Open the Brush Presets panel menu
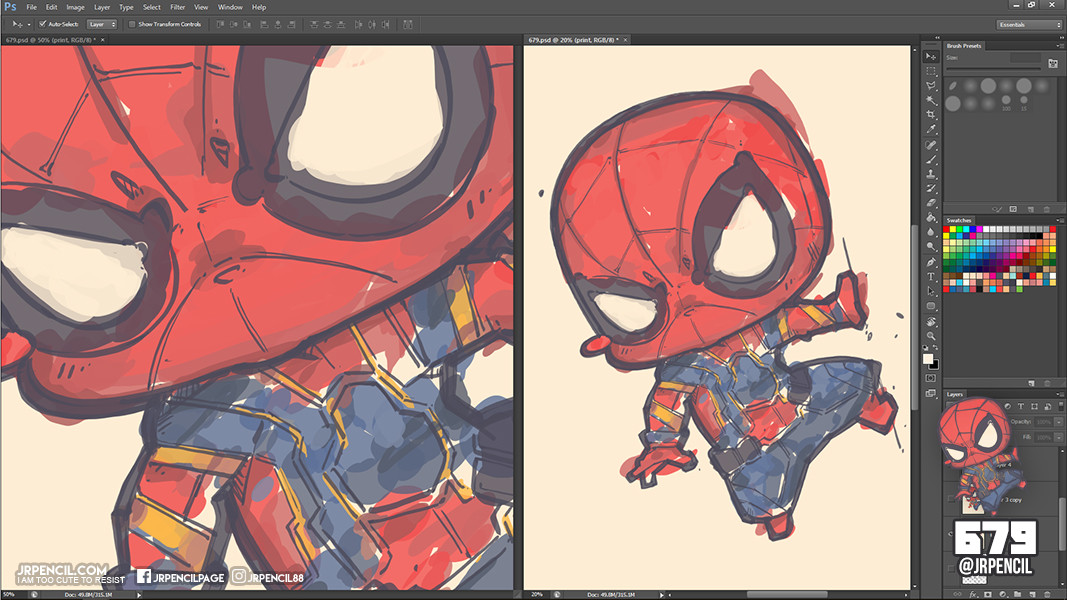The height and width of the screenshot is (600, 1067). 1060,46
